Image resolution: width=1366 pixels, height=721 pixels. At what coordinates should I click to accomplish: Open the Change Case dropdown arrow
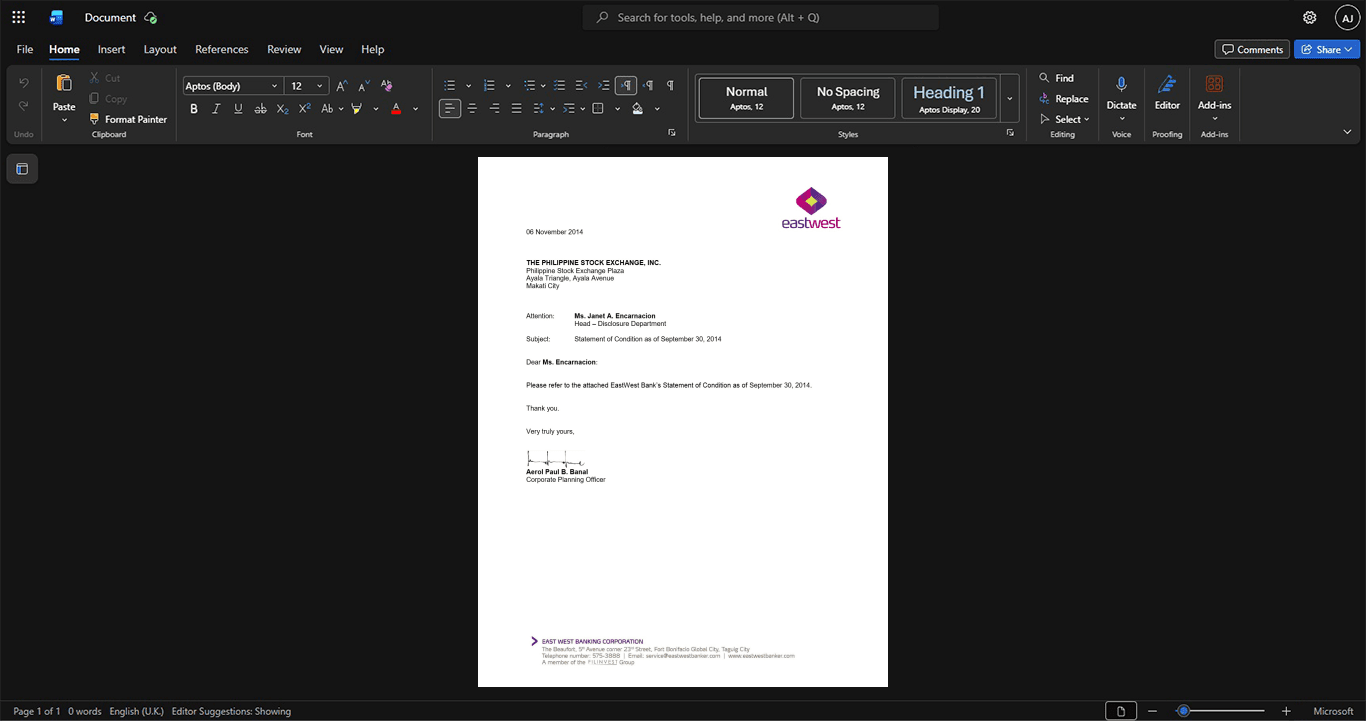[x=341, y=108]
